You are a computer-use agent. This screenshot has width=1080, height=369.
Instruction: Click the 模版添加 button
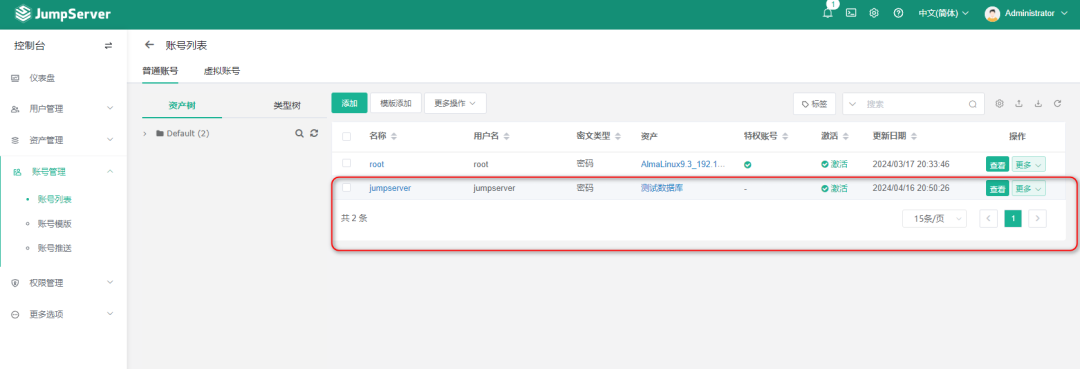[395, 103]
